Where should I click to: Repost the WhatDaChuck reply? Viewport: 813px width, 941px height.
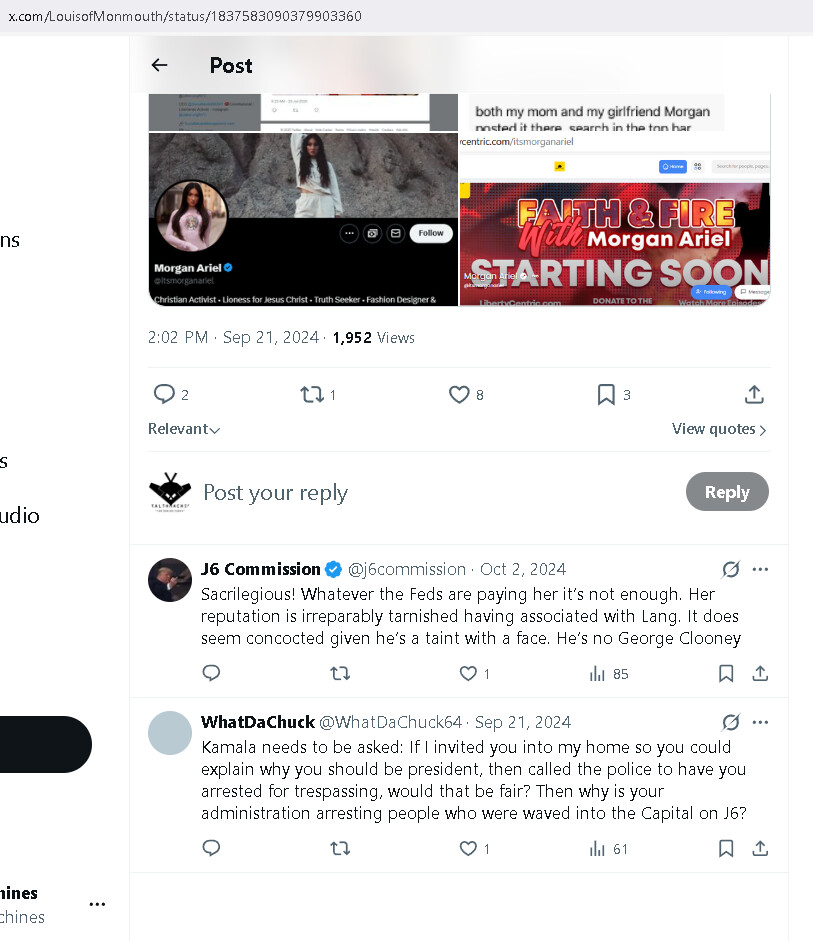click(x=340, y=848)
